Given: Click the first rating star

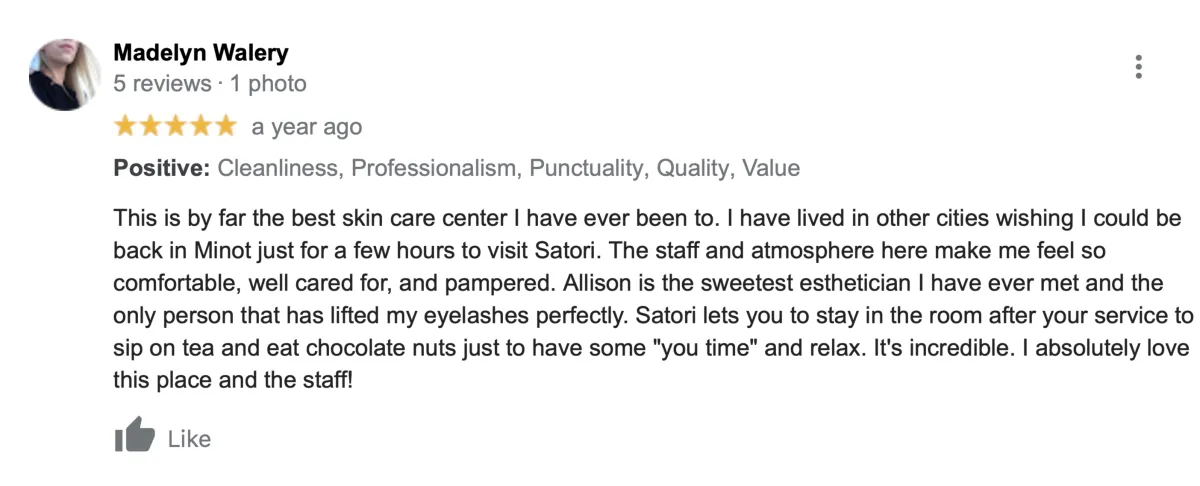Looking at the screenshot, I should pos(126,126).
